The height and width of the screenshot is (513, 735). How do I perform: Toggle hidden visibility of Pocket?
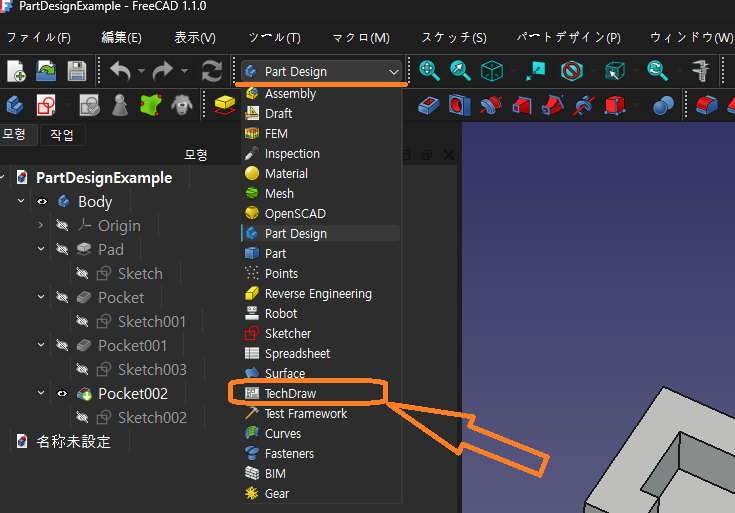click(x=62, y=297)
